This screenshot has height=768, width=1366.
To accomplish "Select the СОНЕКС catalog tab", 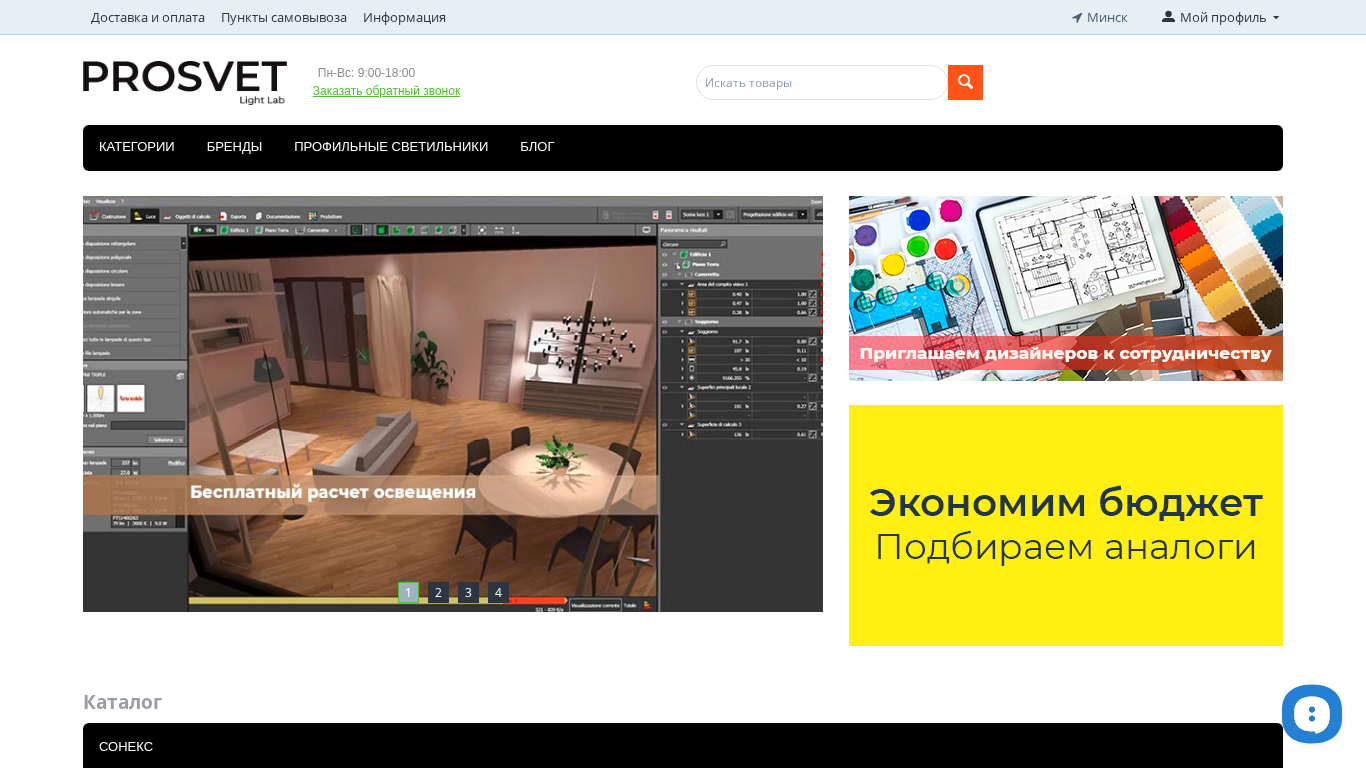I will [x=126, y=747].
